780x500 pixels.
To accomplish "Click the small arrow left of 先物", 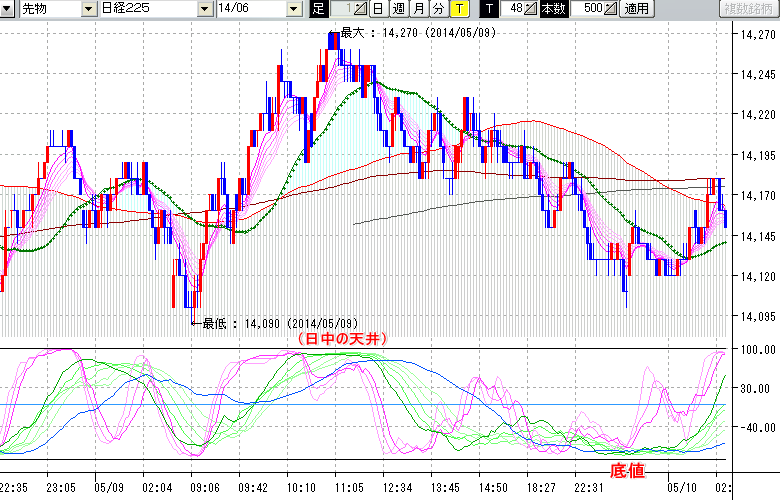I will coord(9,9).
